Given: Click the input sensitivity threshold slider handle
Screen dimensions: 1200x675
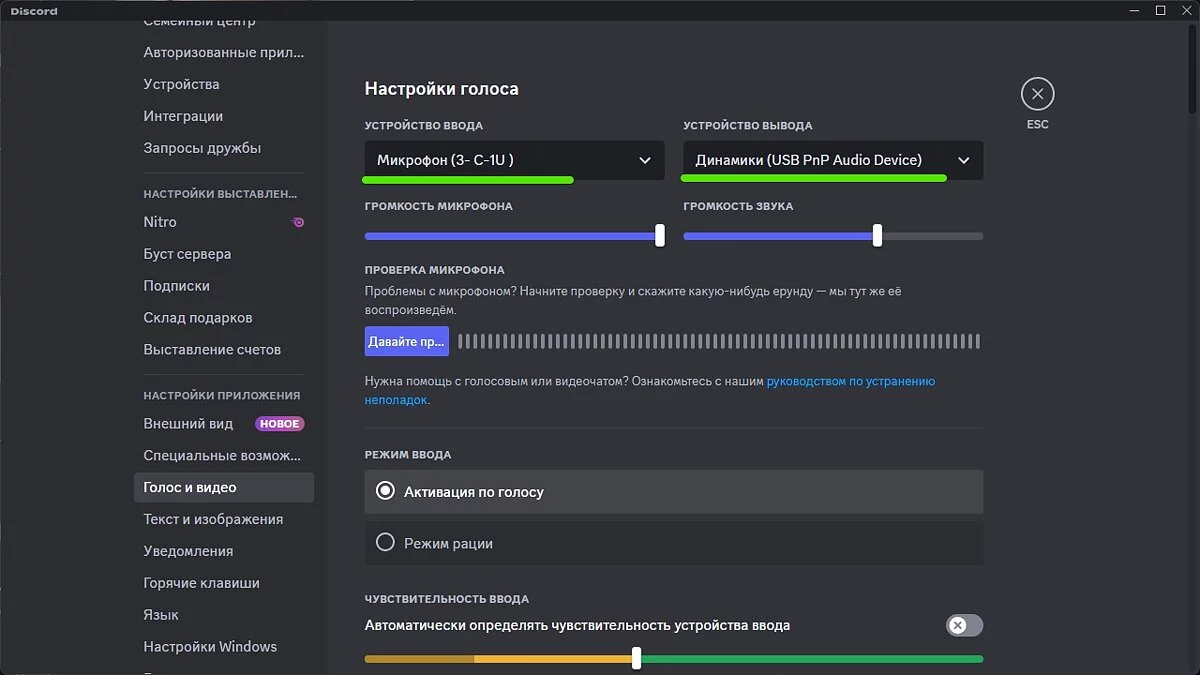Looking at the screenshot, I should click(x=636, y=658).
